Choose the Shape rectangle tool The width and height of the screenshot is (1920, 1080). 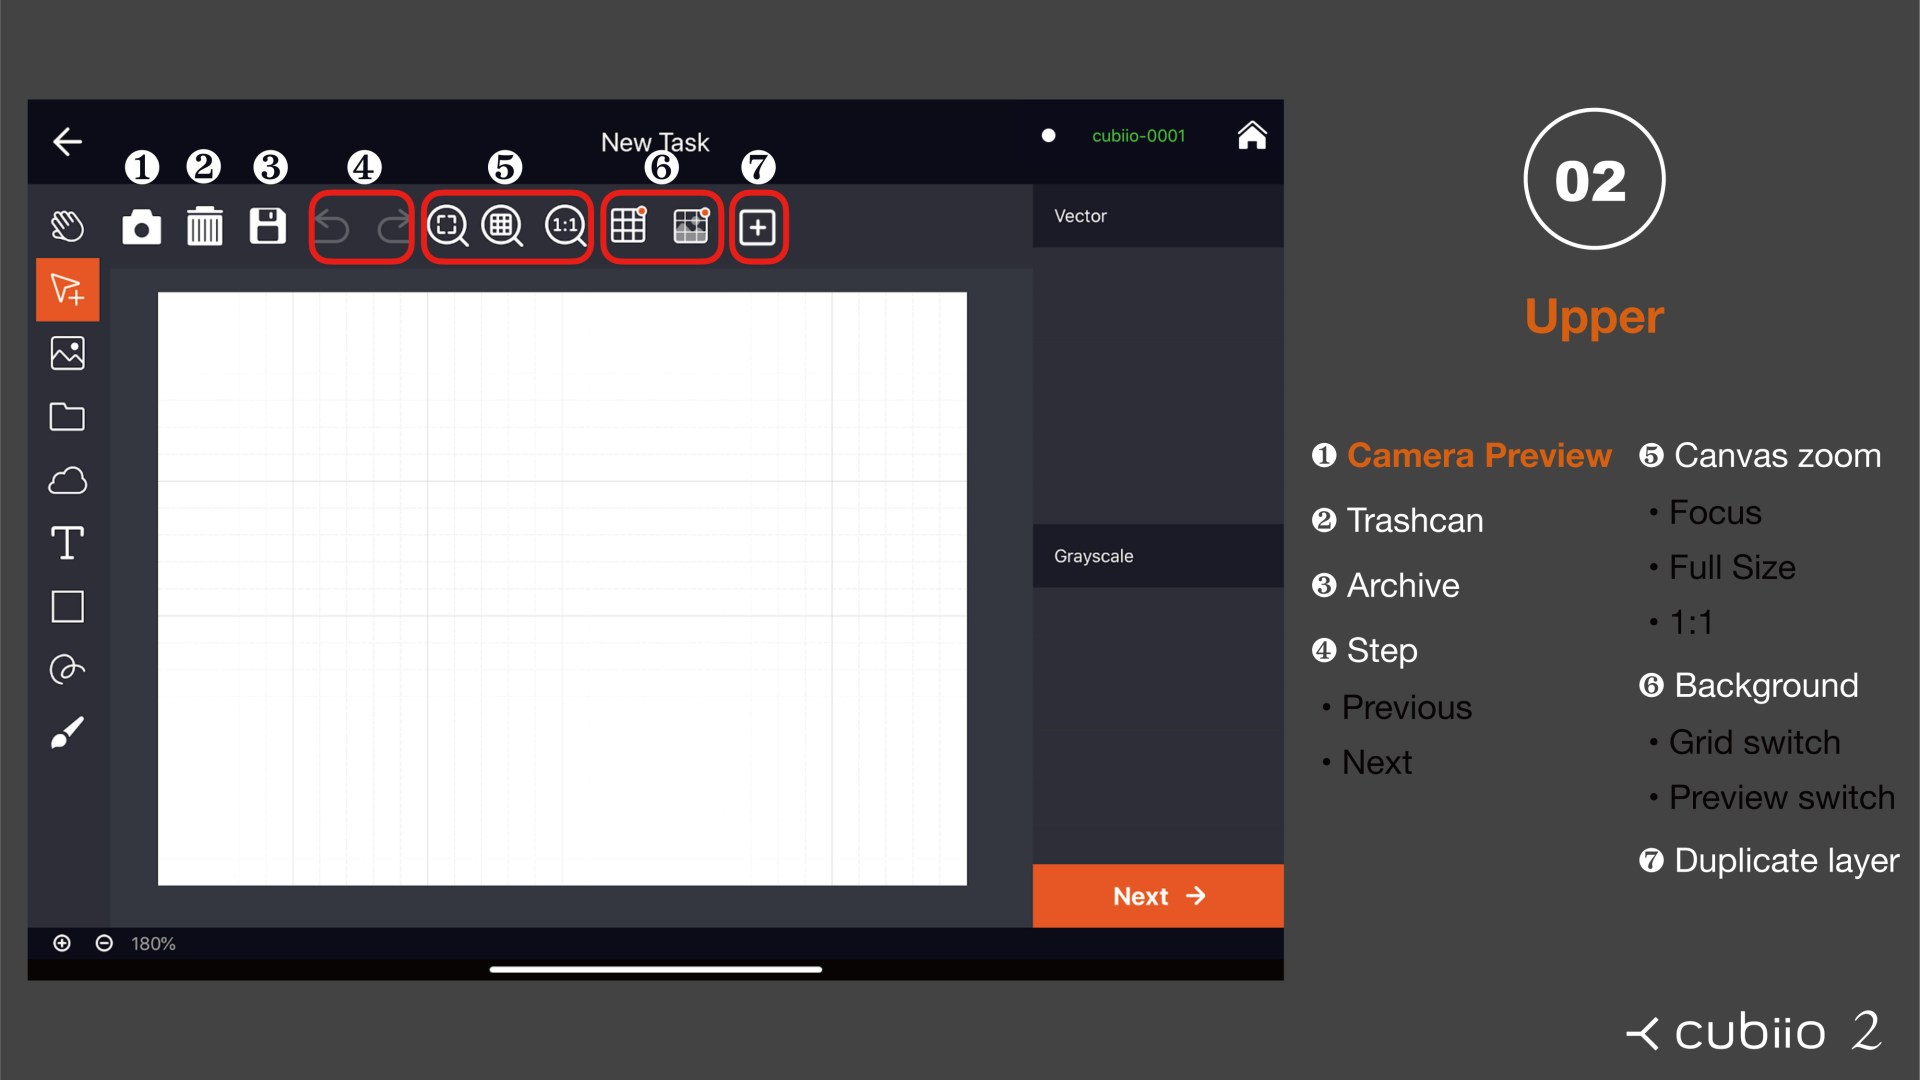[67, 606]
